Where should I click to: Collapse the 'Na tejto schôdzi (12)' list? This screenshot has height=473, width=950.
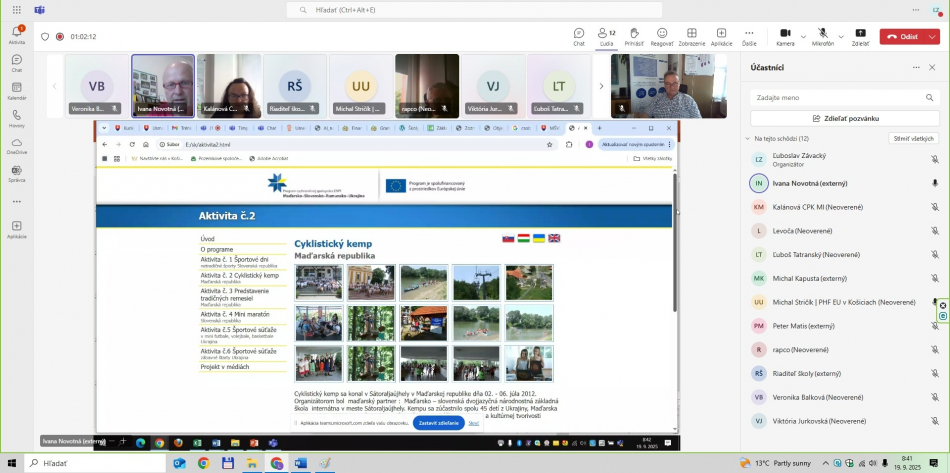[747, 138]
